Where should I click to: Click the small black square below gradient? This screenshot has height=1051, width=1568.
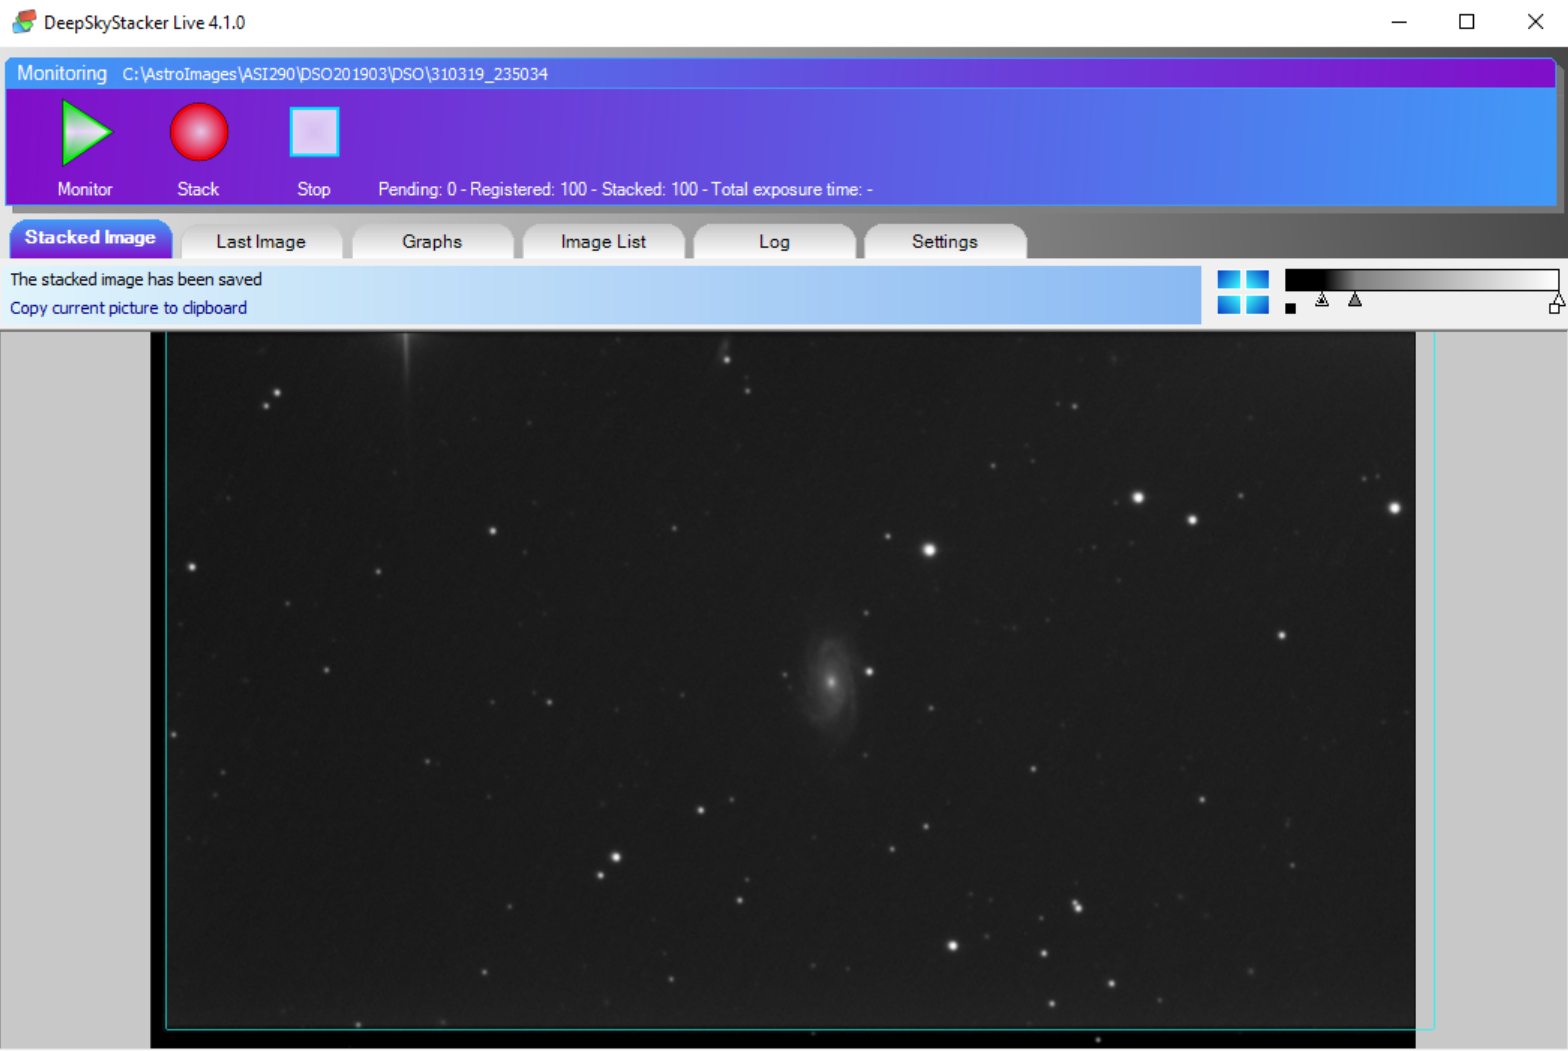coord(1290,309)
